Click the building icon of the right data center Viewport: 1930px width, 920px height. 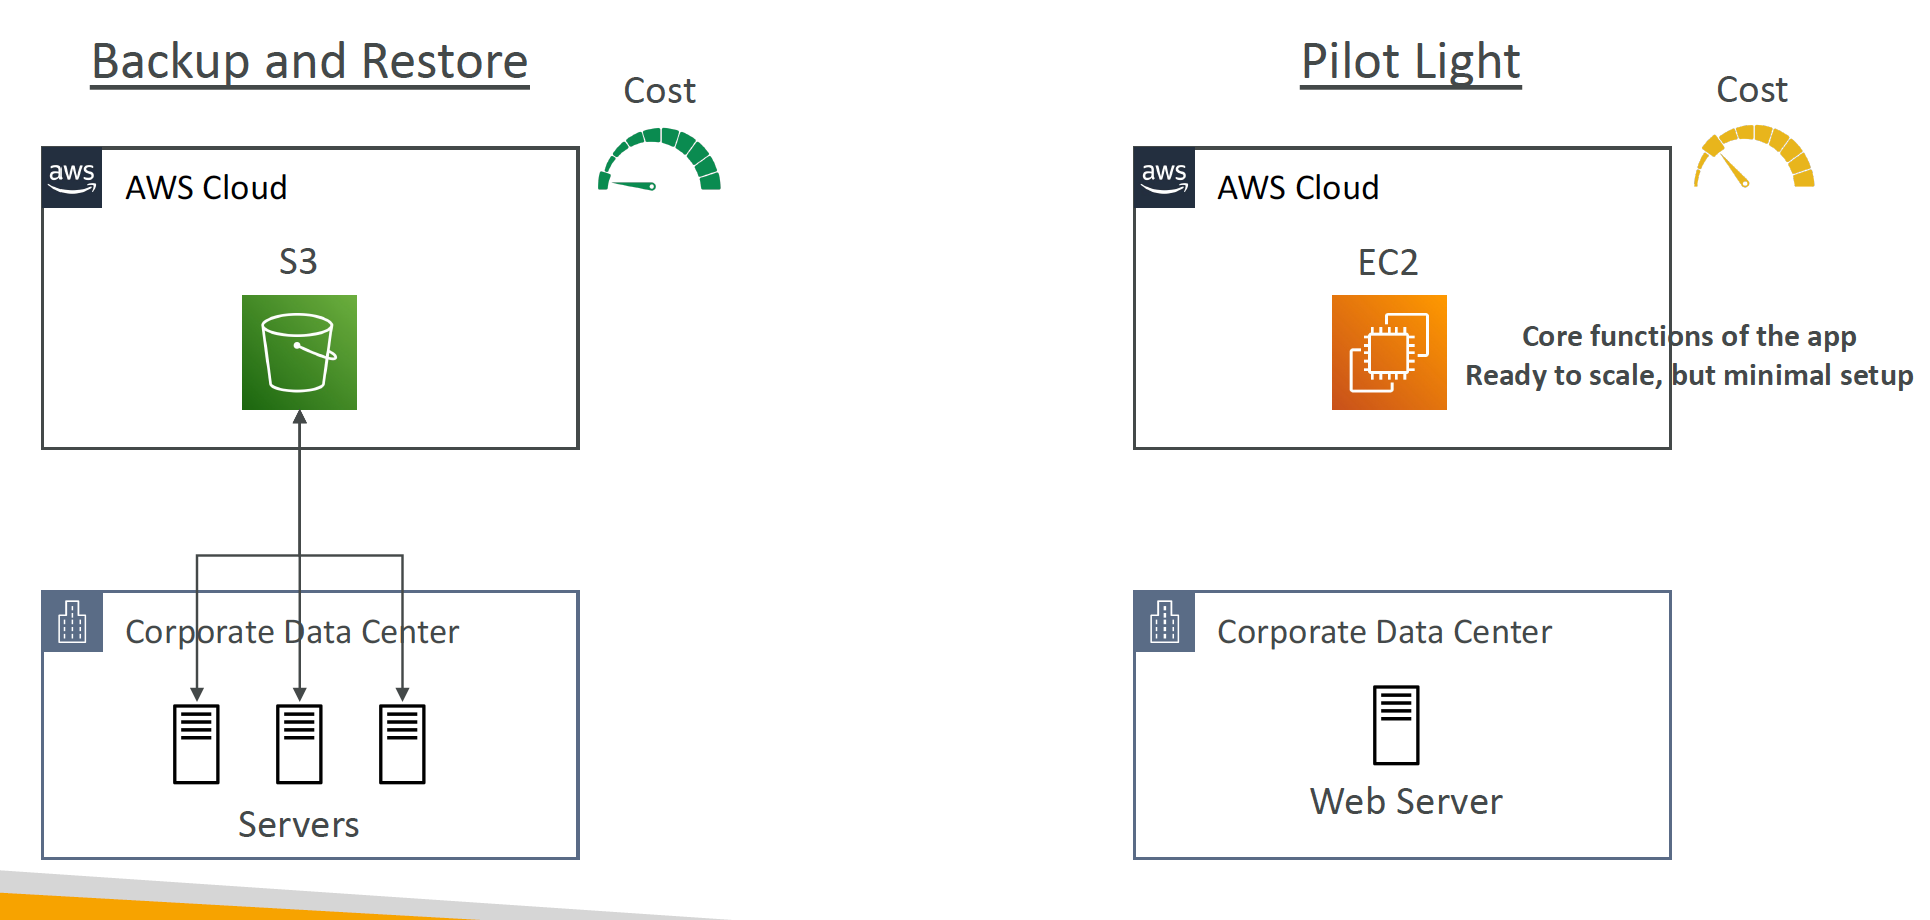point(1164,622)
